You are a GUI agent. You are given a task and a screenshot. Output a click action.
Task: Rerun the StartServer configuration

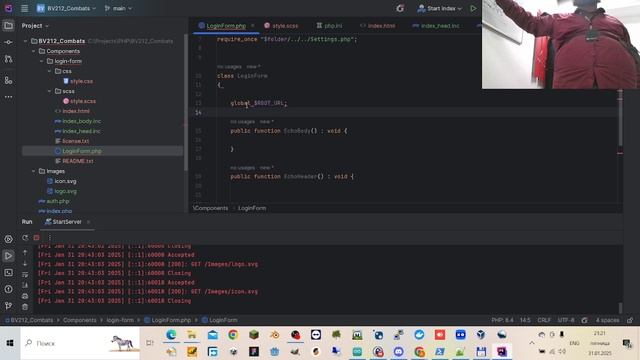25,238
